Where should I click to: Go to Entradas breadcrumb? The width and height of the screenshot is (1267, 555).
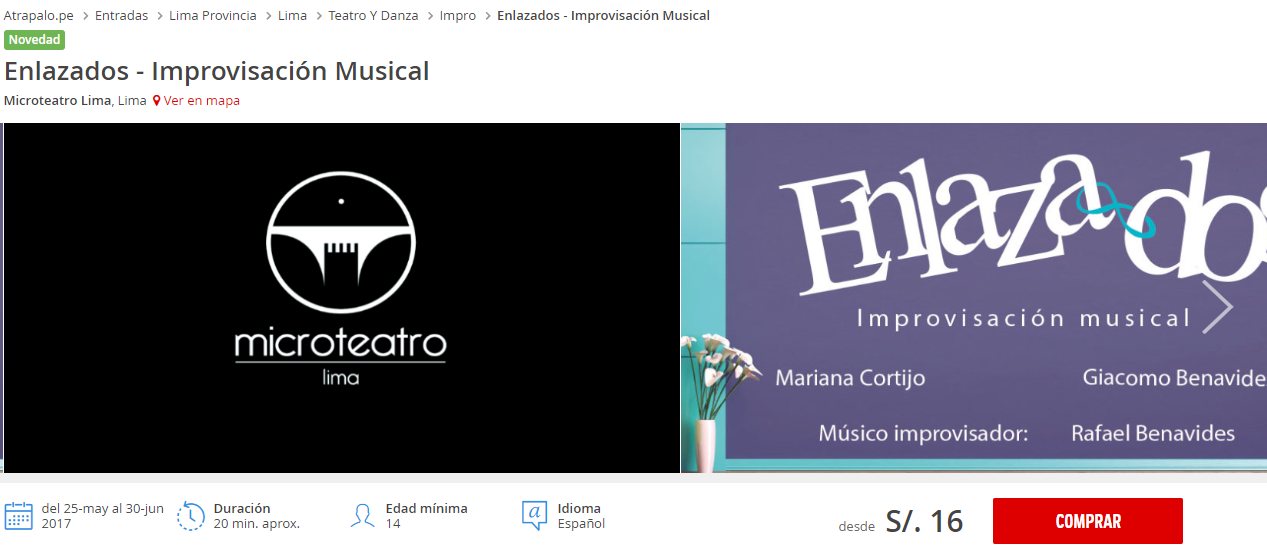(121, 15)
